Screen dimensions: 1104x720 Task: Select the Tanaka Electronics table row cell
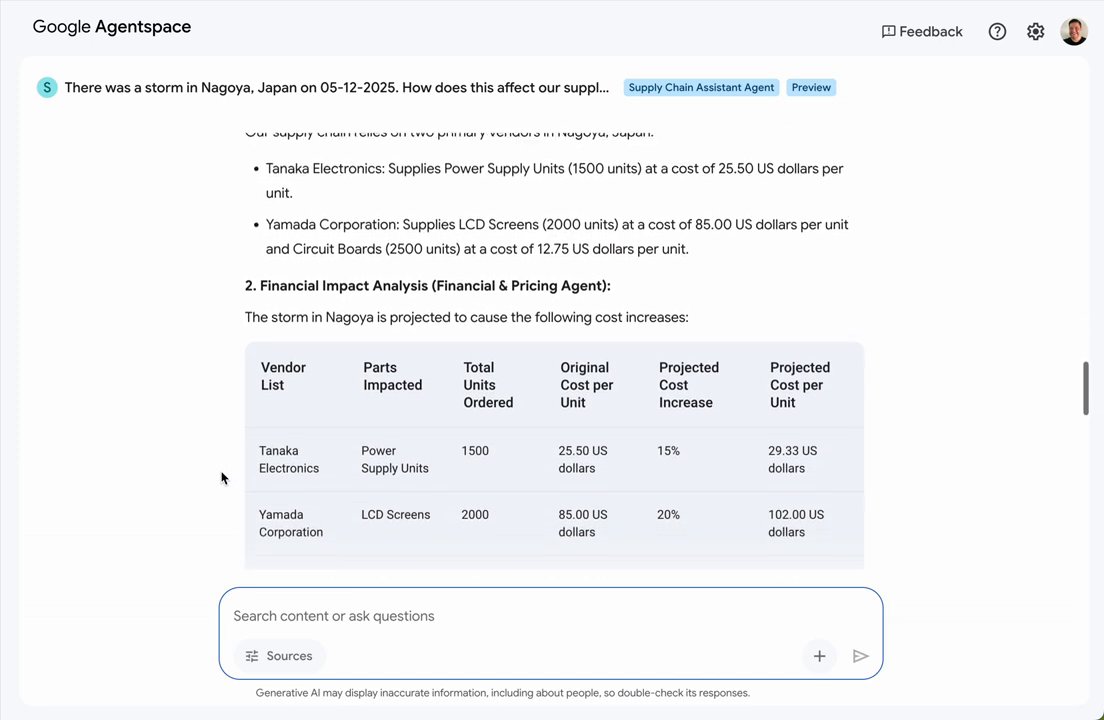(x=289, y=459)
